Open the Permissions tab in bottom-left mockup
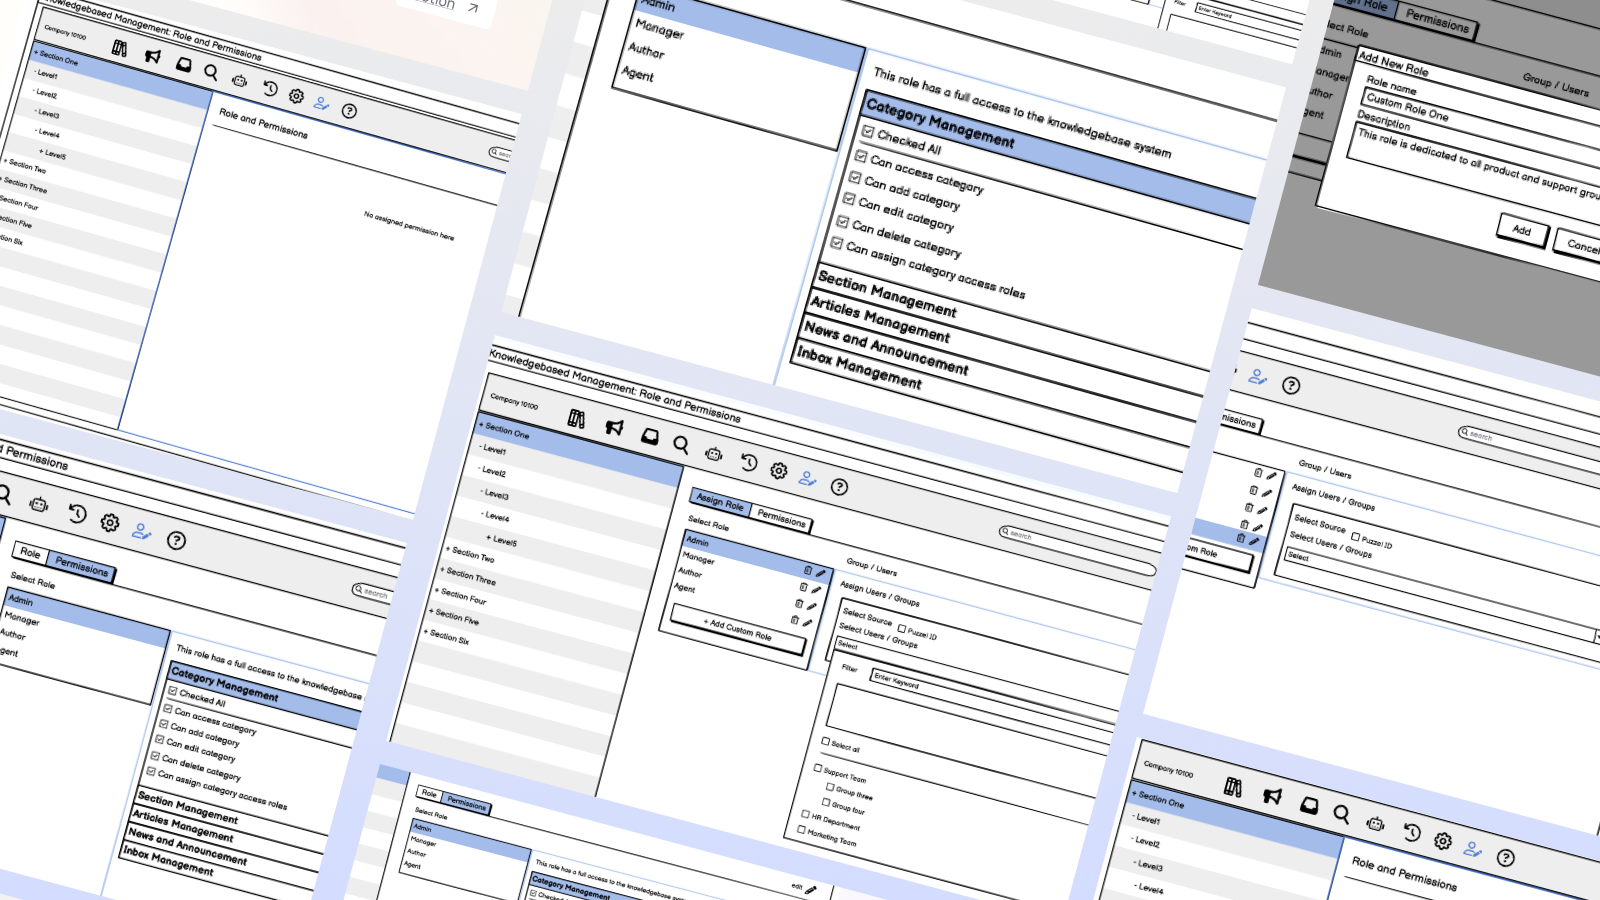Viewport: 1600px width, 900px height. [81, 566]
